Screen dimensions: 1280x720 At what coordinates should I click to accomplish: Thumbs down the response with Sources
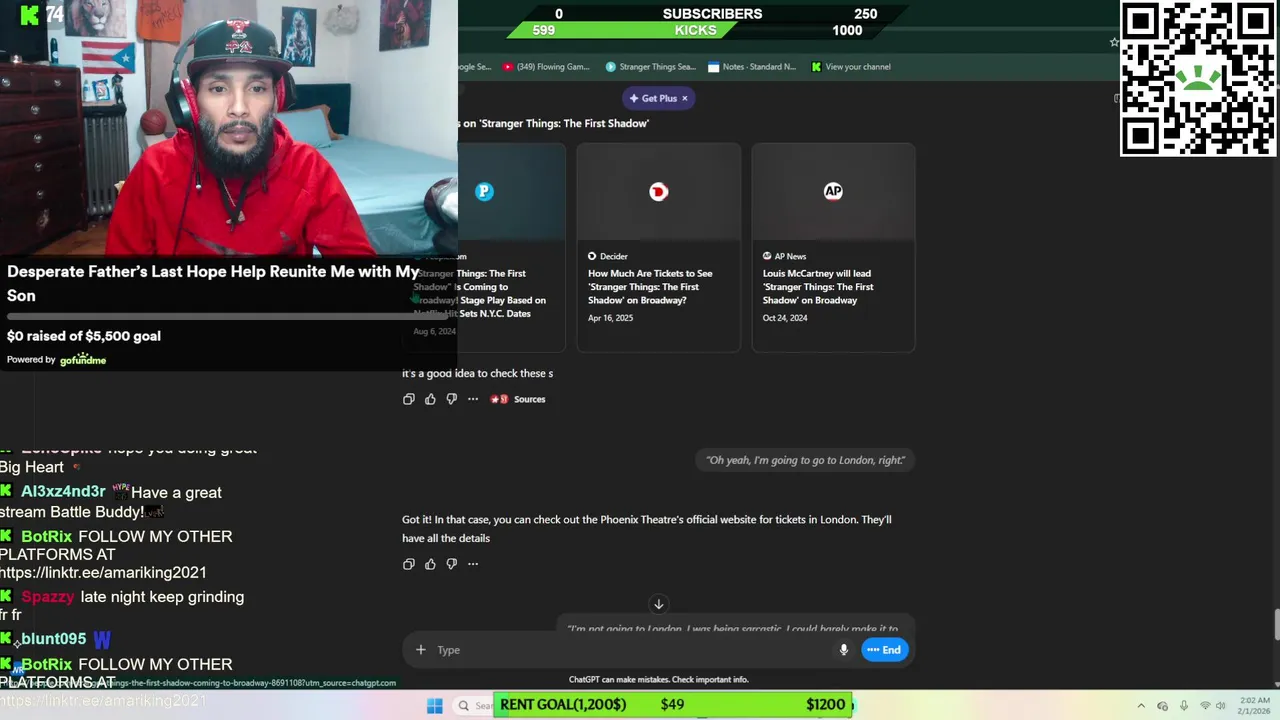click(451, 399)
